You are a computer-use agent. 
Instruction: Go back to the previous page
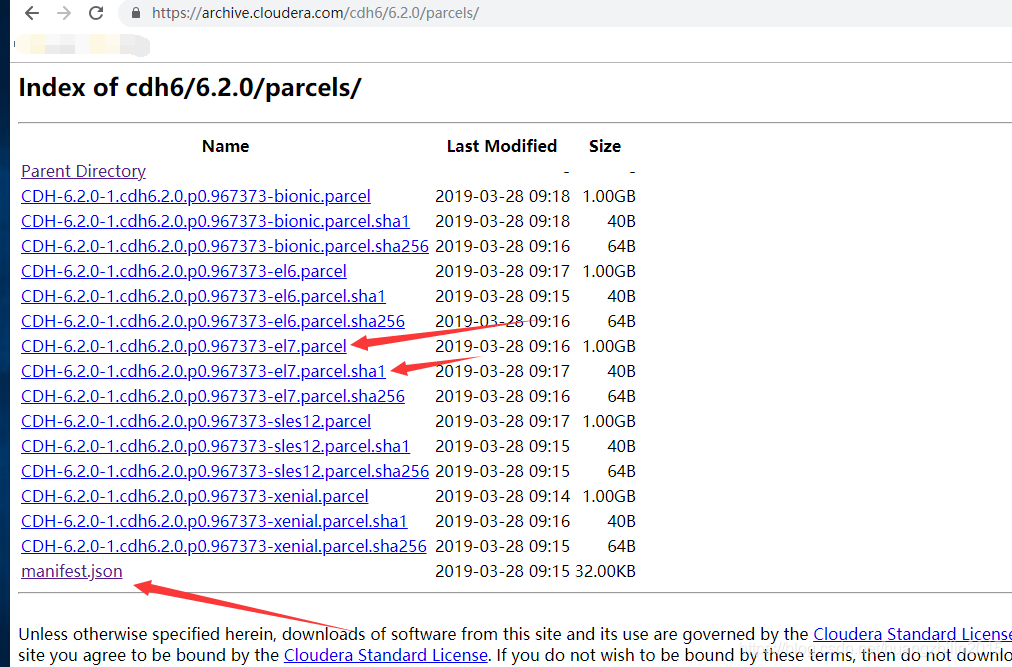click(x=32, y=13)
